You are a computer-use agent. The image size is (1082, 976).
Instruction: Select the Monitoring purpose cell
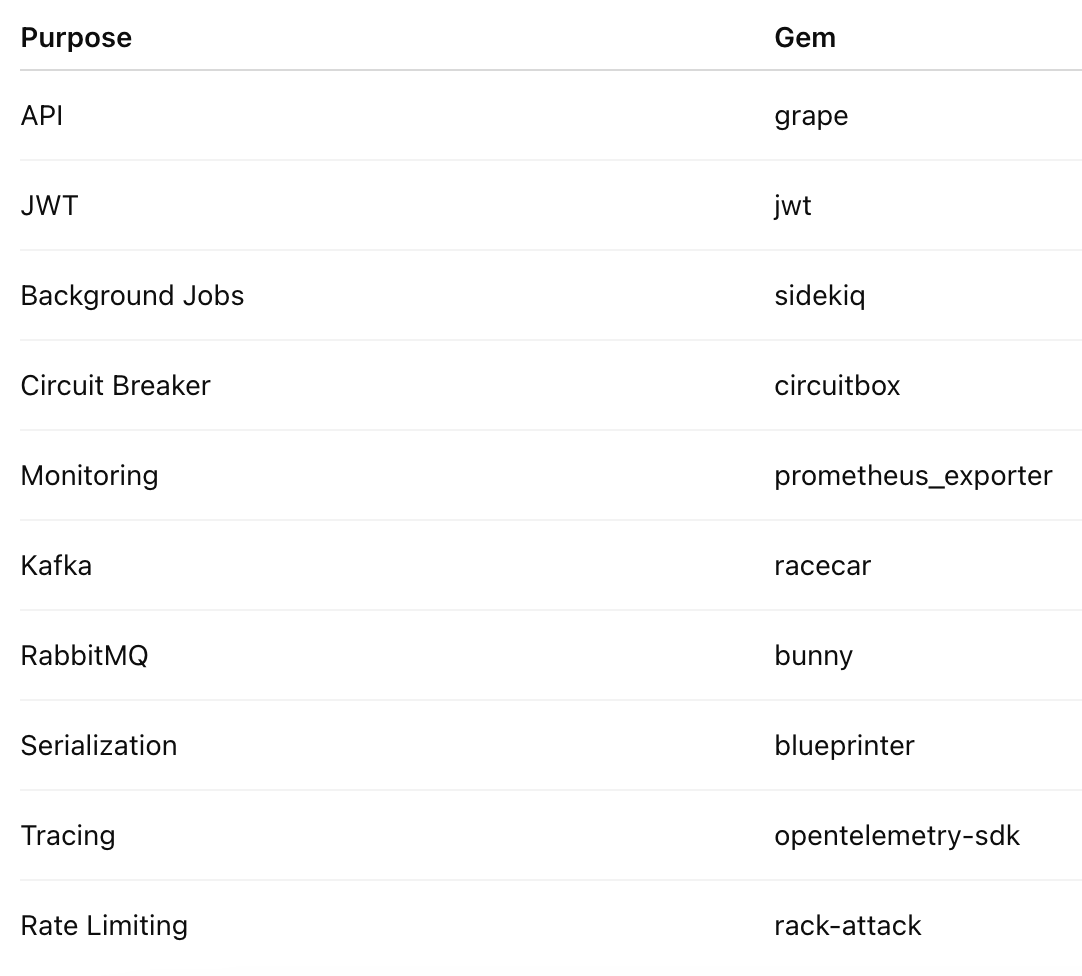(x=90, y=476)
